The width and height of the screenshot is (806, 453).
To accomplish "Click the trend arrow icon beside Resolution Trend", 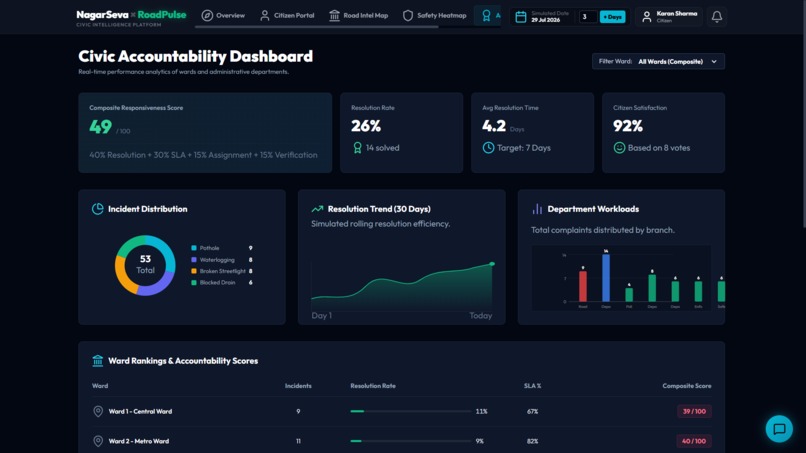I will pyautogui.click(x=317, y=209).
